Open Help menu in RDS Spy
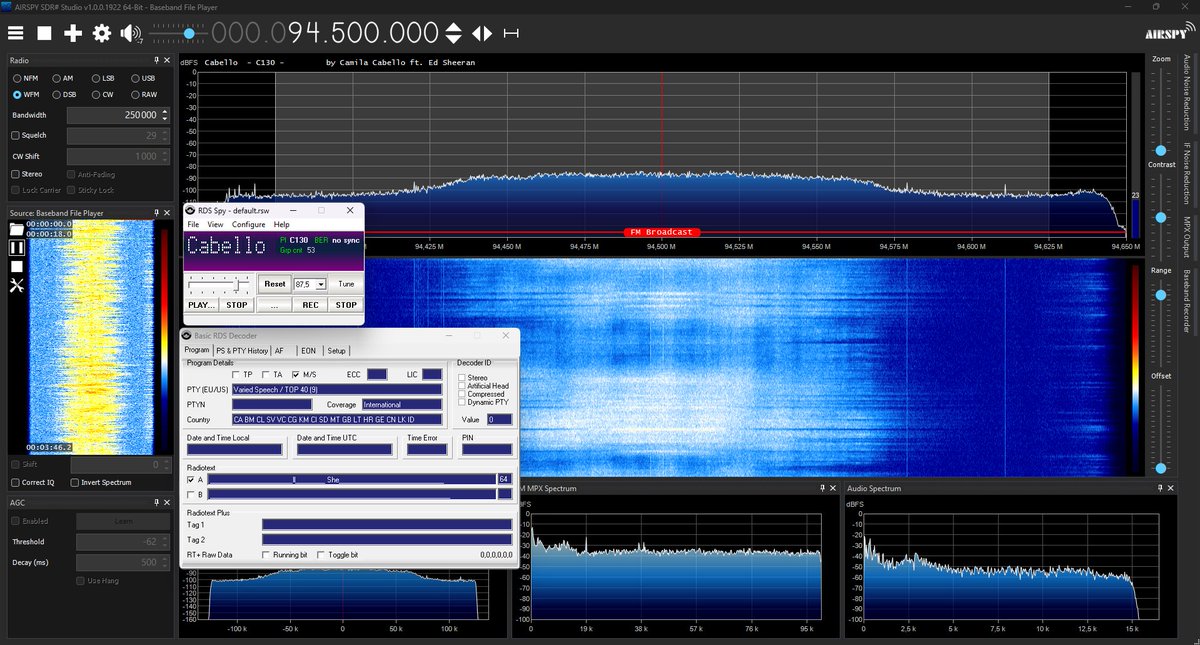1200x645 pixels. pyautogui.click(x=282, y=225)
